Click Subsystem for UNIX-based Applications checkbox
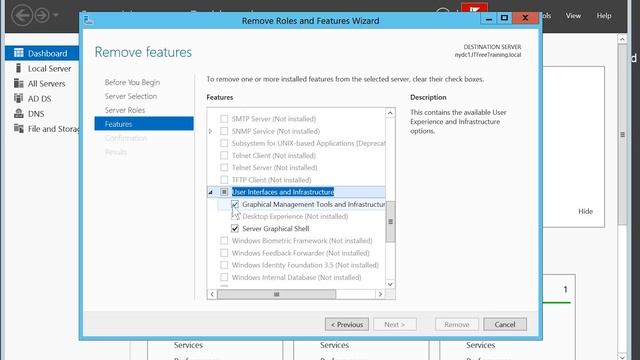Viewport: 640px width, 360px height. coord(224,143)
